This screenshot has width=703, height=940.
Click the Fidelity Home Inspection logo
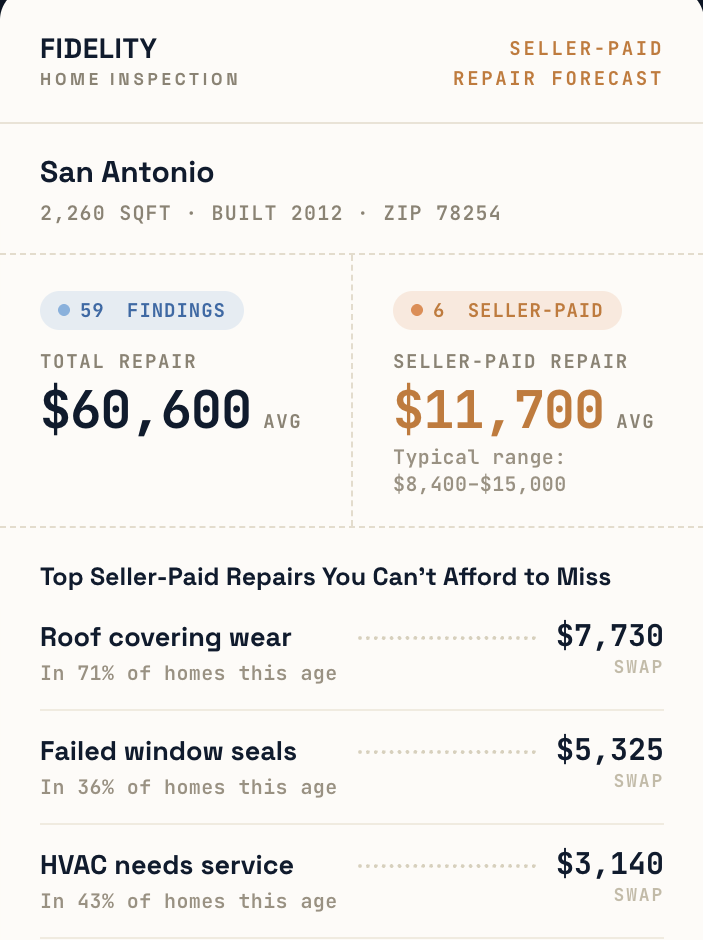[x=139, y=62]
